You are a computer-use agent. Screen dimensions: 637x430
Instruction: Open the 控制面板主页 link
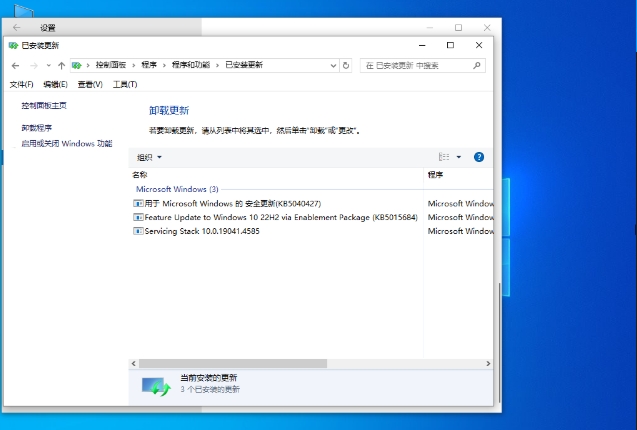(44, 105)
